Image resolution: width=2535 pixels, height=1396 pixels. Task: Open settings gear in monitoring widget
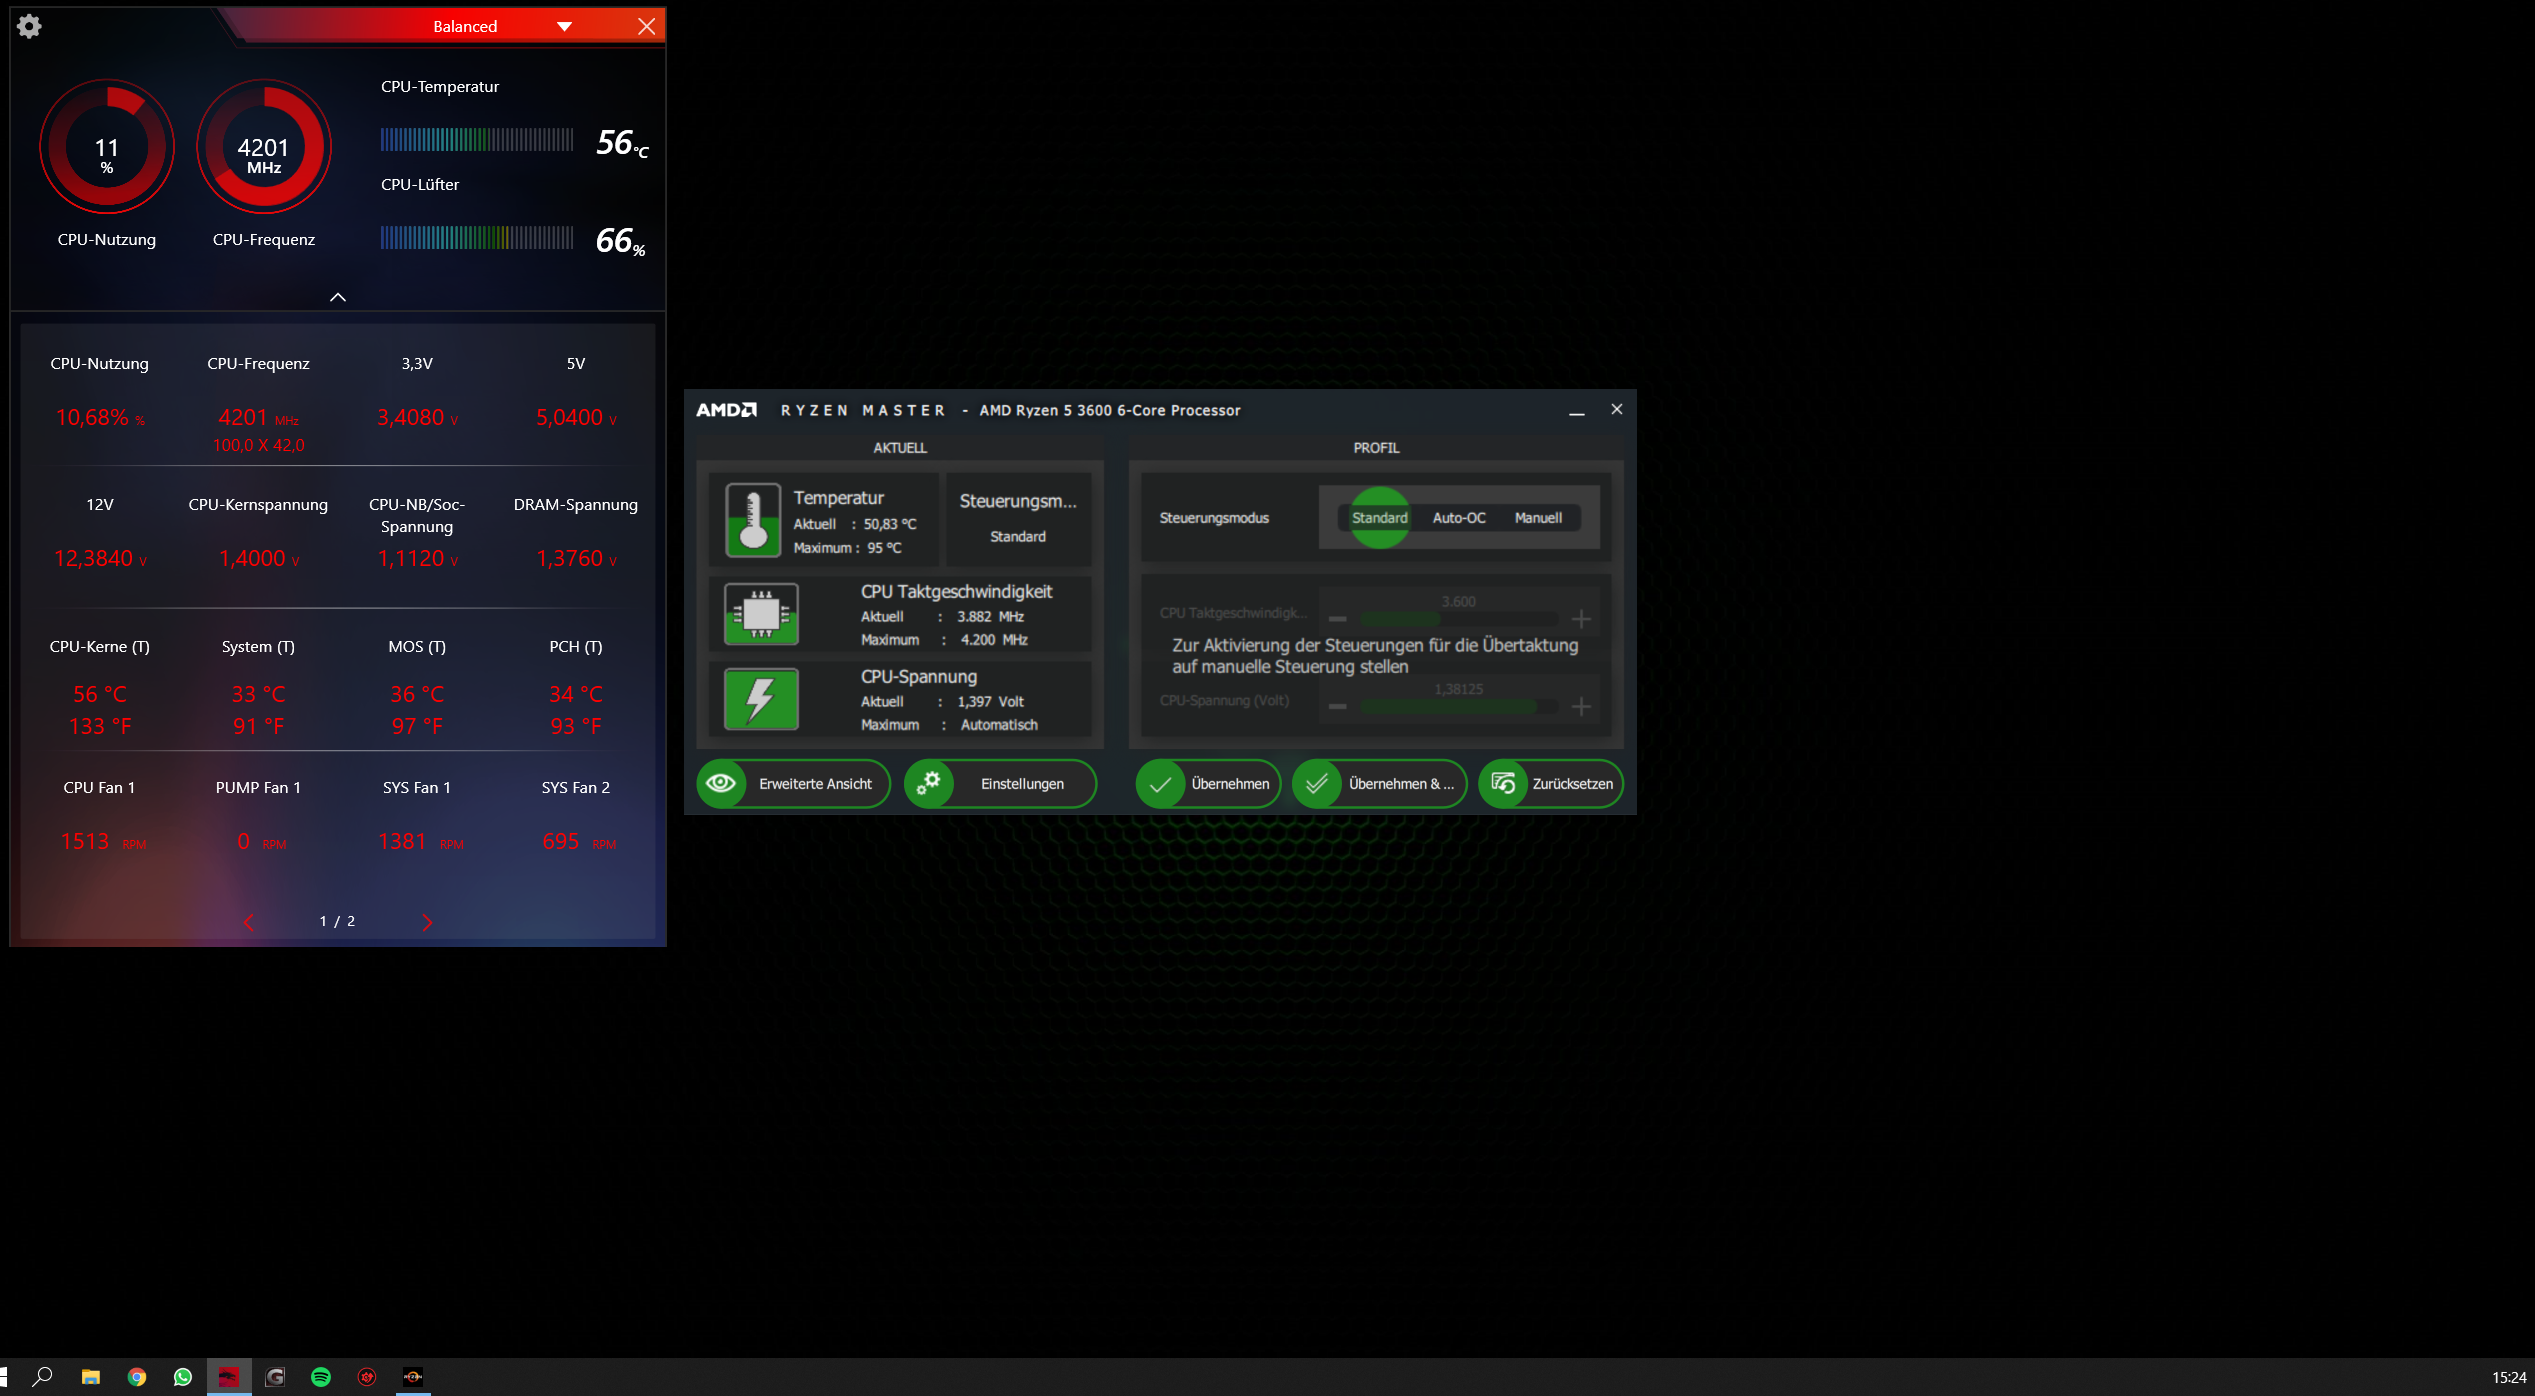(x=29, y=26)
